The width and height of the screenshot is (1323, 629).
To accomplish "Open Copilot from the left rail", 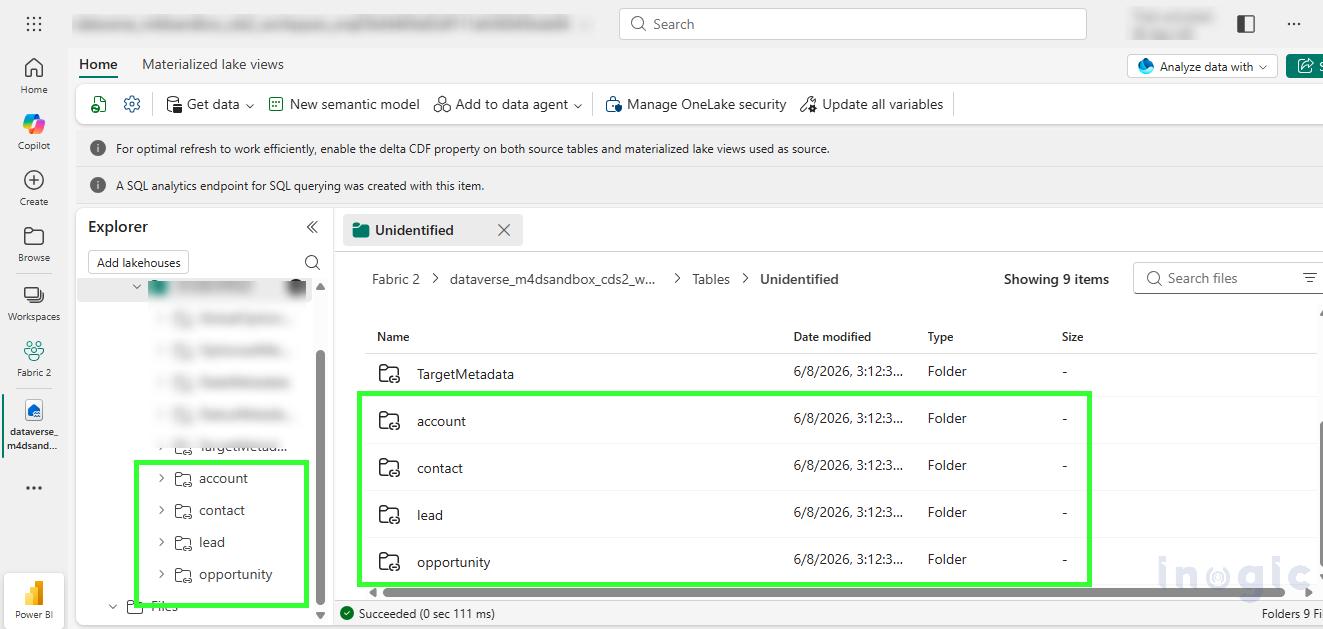I will pyautogui.click(x=34, y=131).
